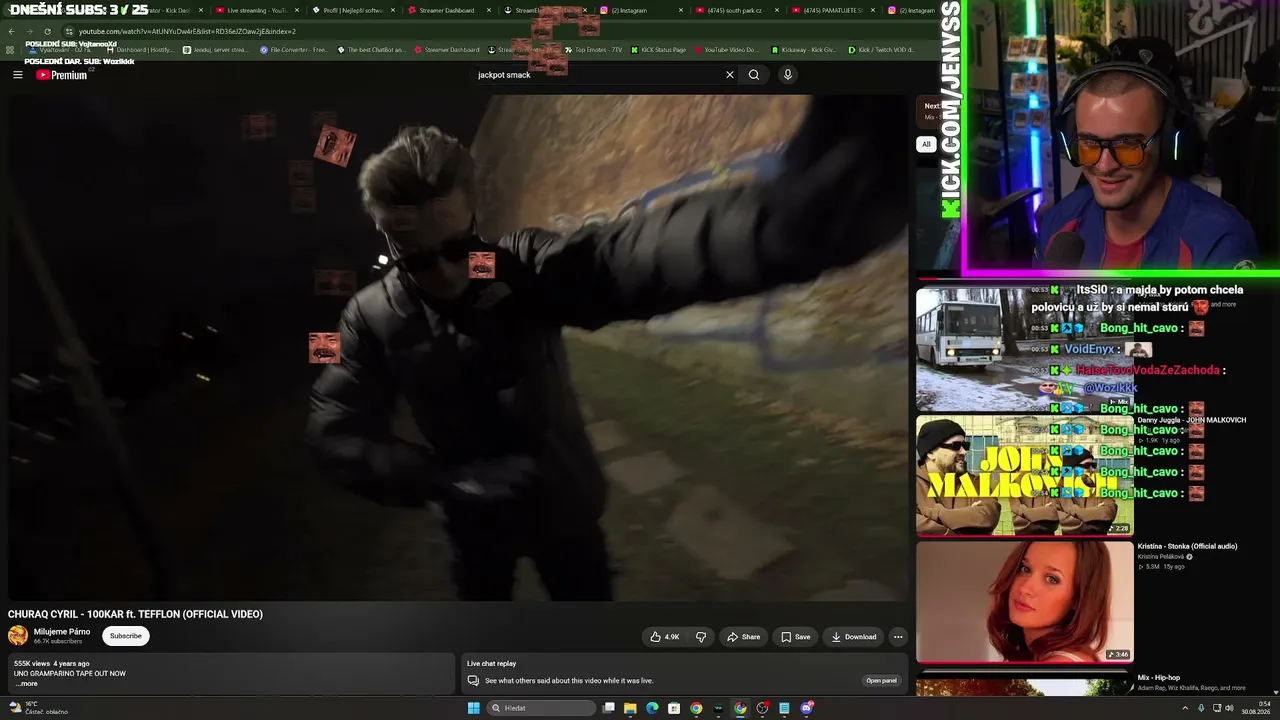
Task: Open the Milujeme Párno channel name
Action: [62, 632]
